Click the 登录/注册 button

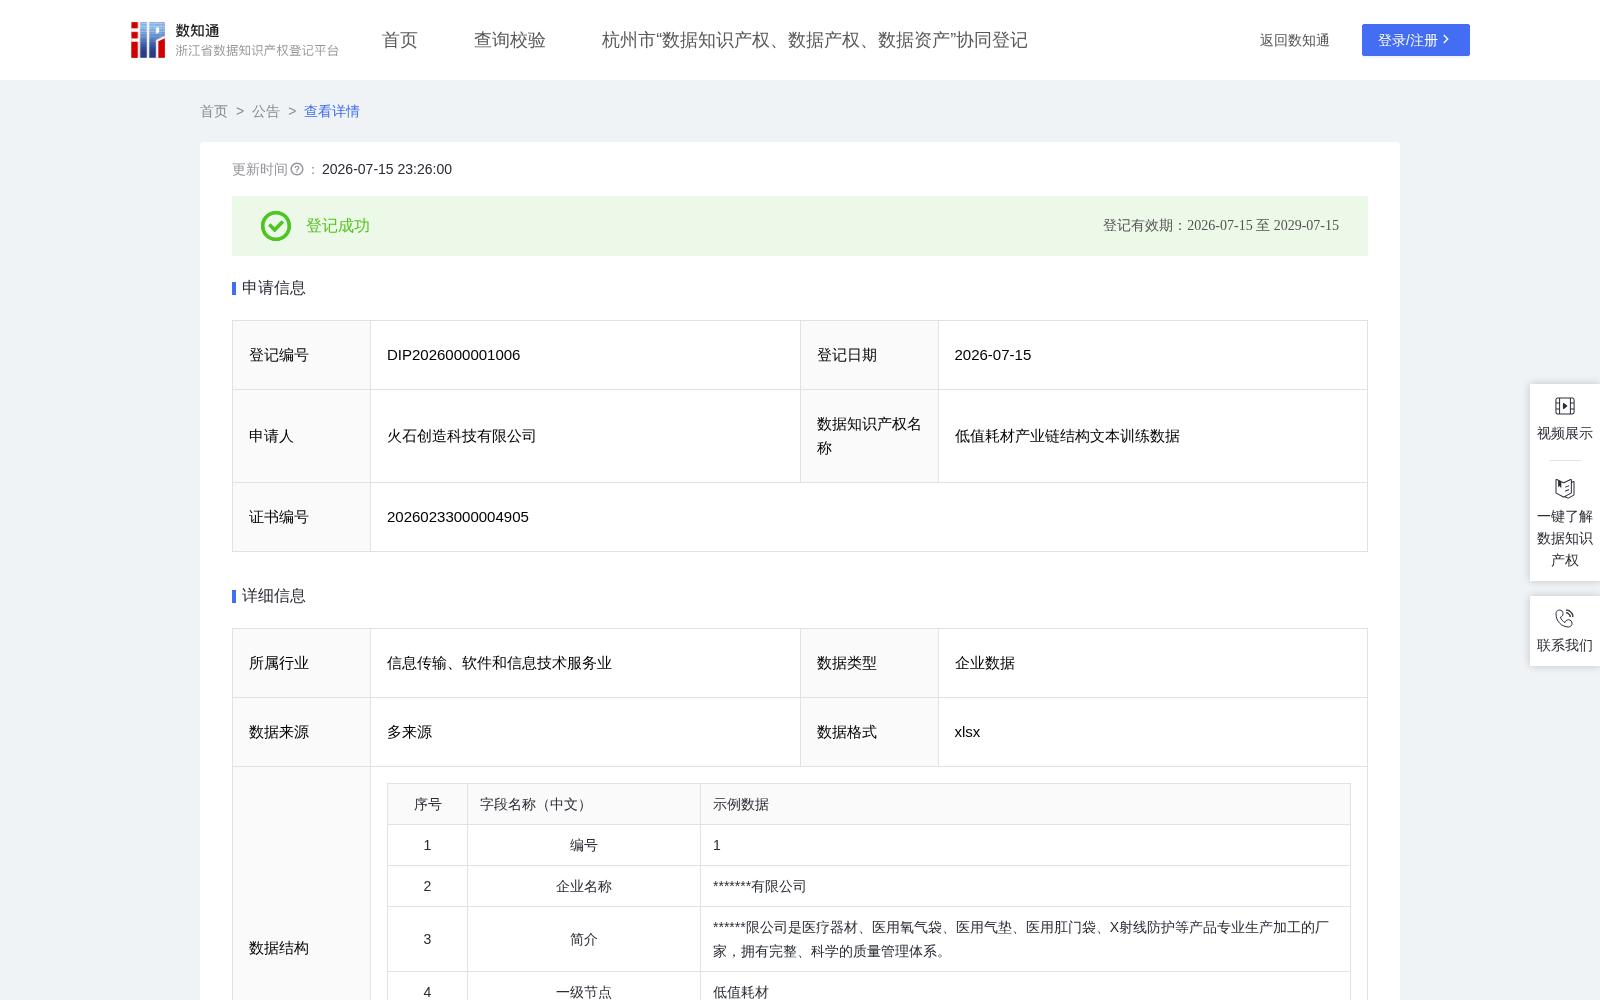click(1416, 40)
